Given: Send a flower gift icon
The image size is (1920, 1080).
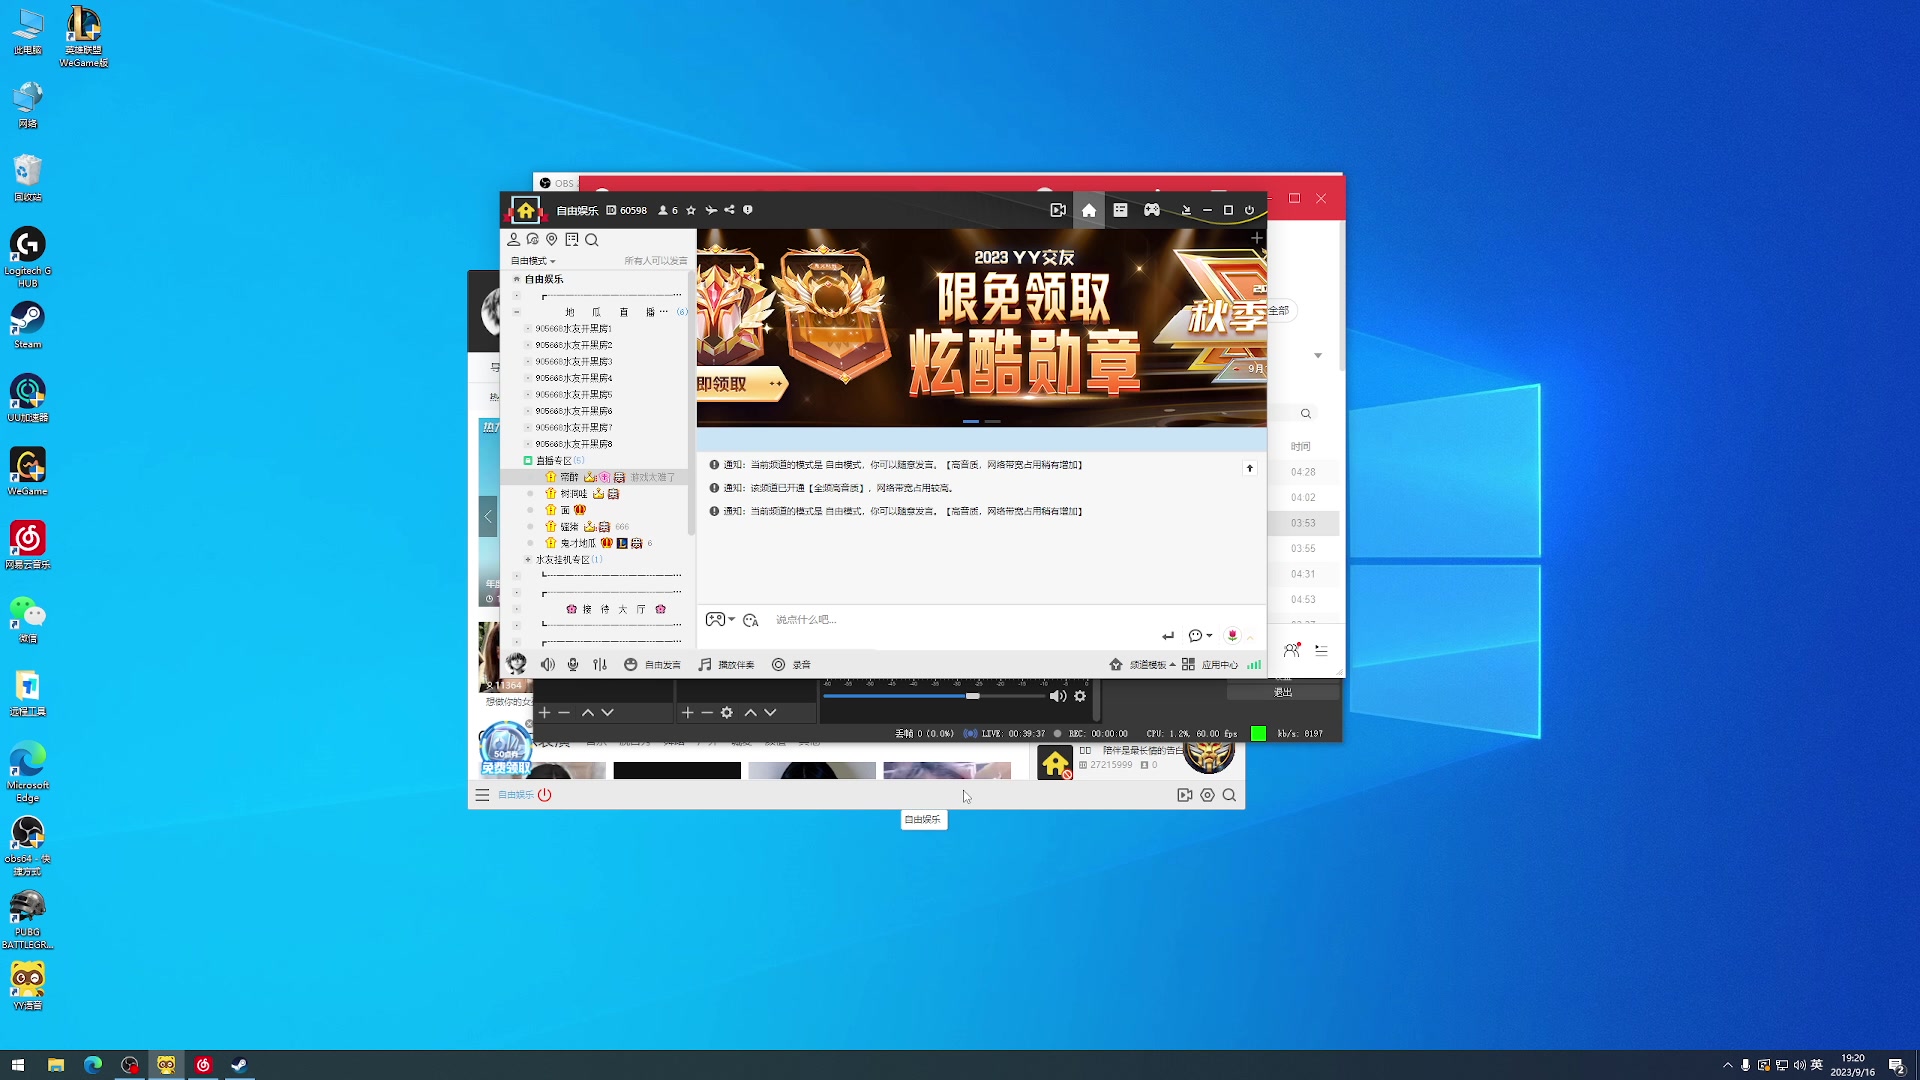Looking at the screenshot, I should (1232, 636).
